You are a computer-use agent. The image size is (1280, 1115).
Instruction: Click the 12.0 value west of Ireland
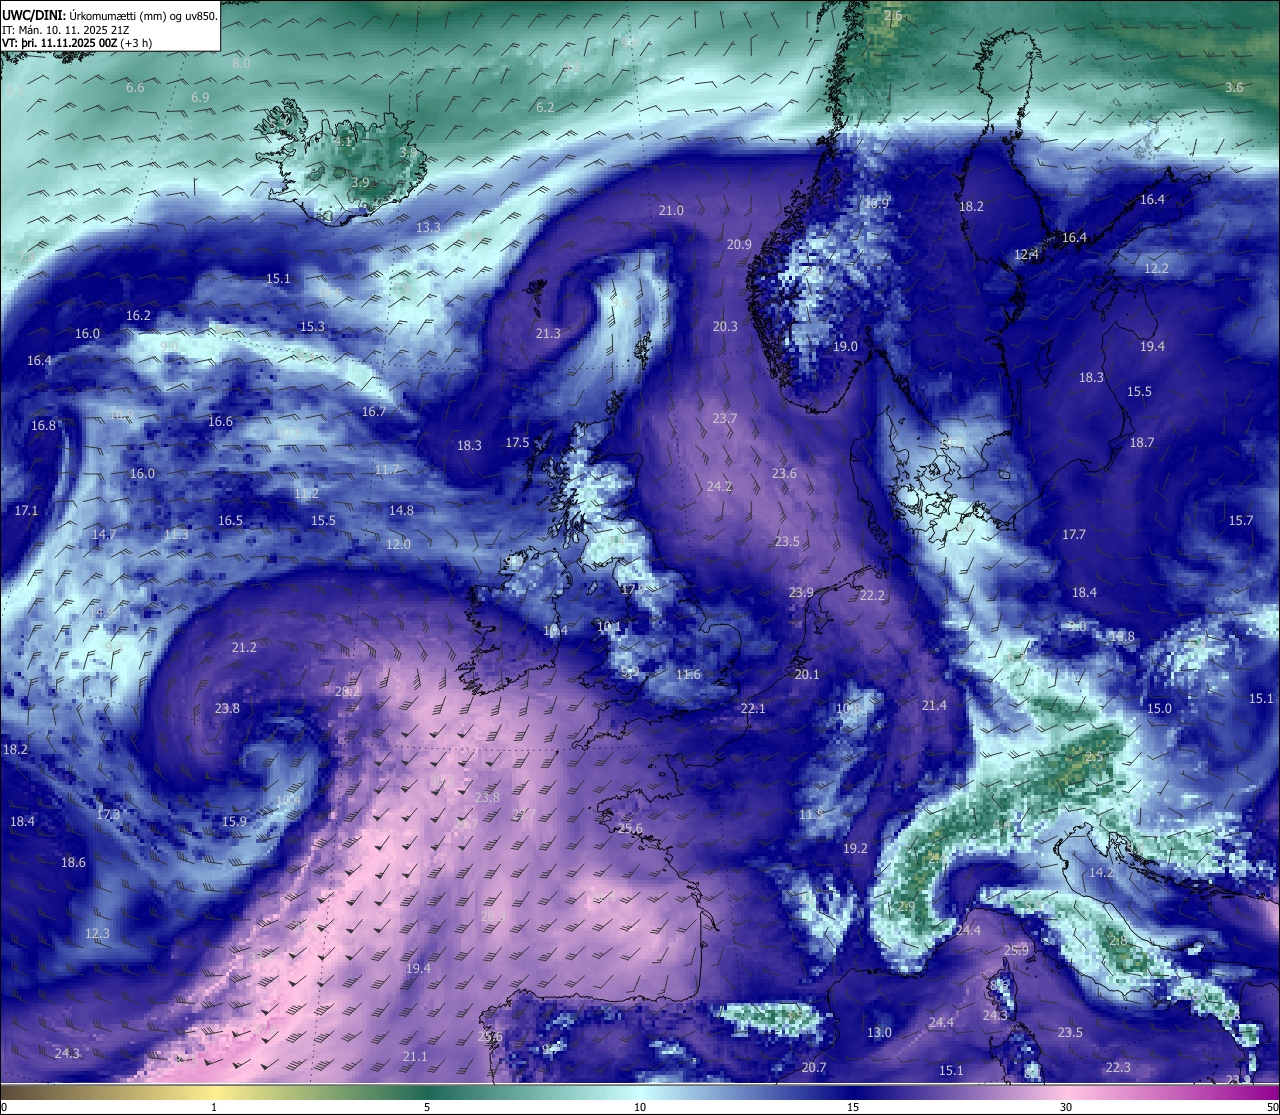[398, 545]
